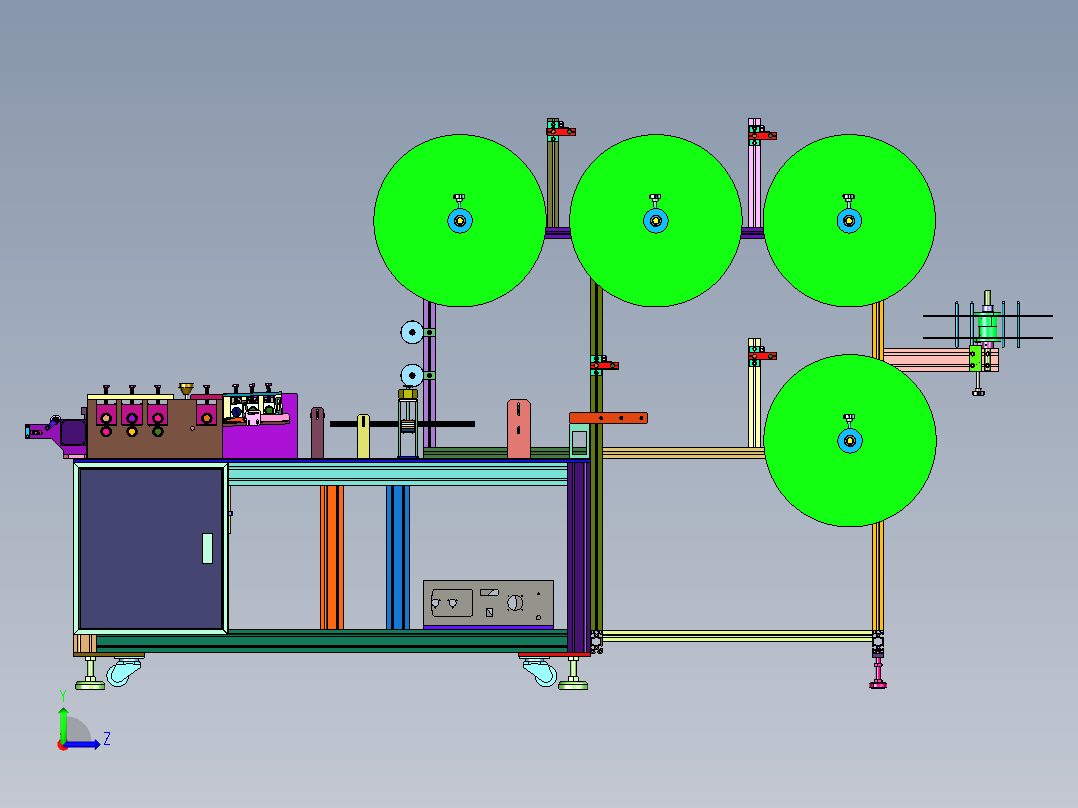Click the Z axis label of the triad
Image resolution: width=1078 pixels, height=808 pixels.
pyautogui.click(x=107, y=739)
